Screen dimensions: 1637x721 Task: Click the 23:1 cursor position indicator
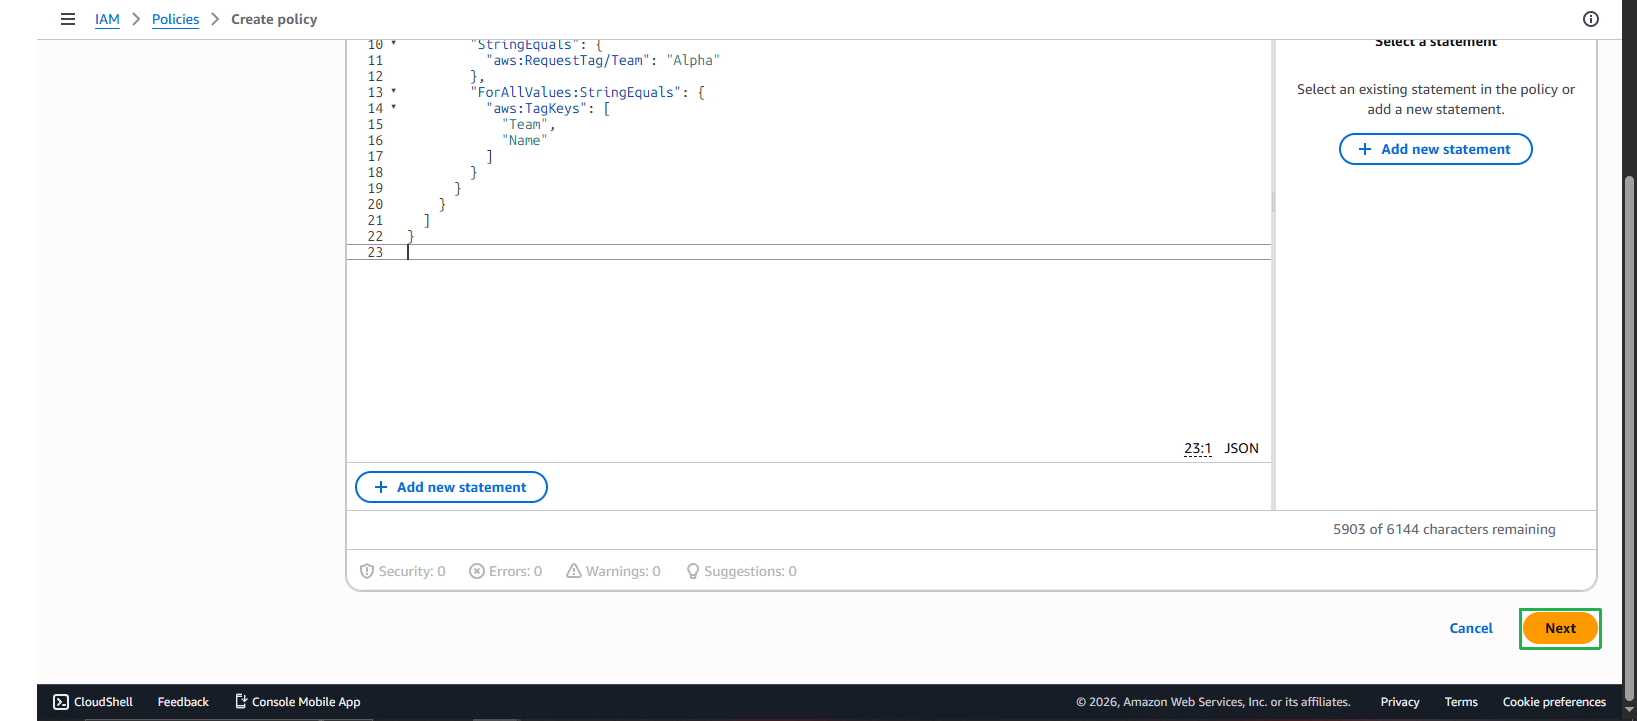(x=1197, y=448)
